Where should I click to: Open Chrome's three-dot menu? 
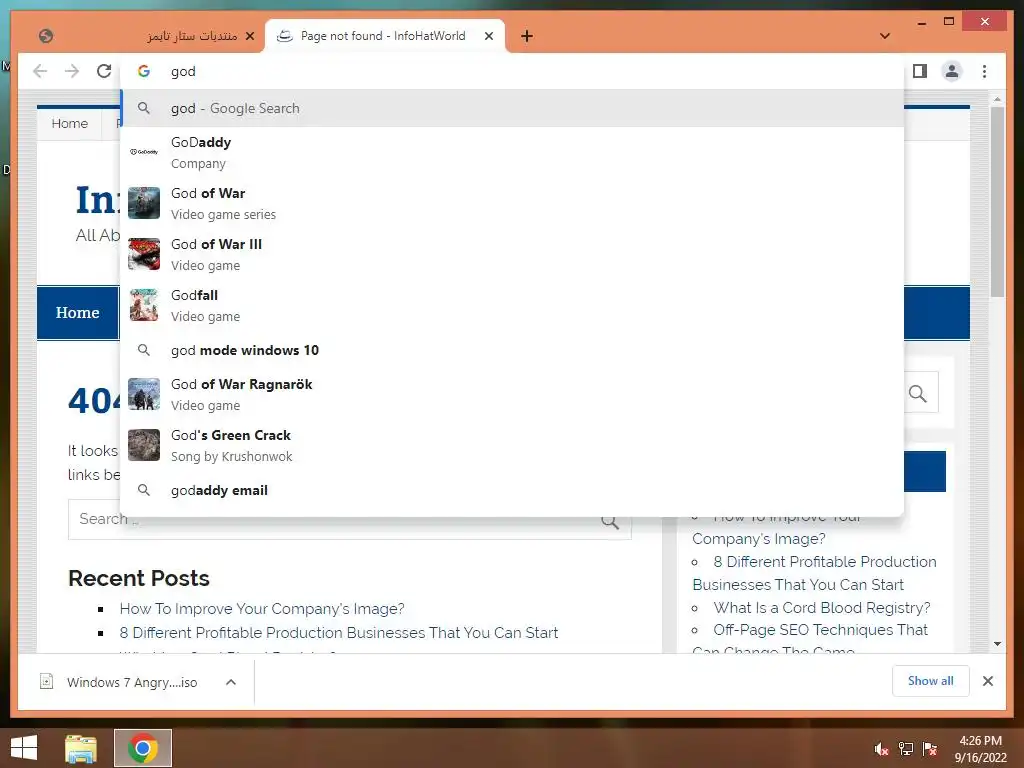984,71
